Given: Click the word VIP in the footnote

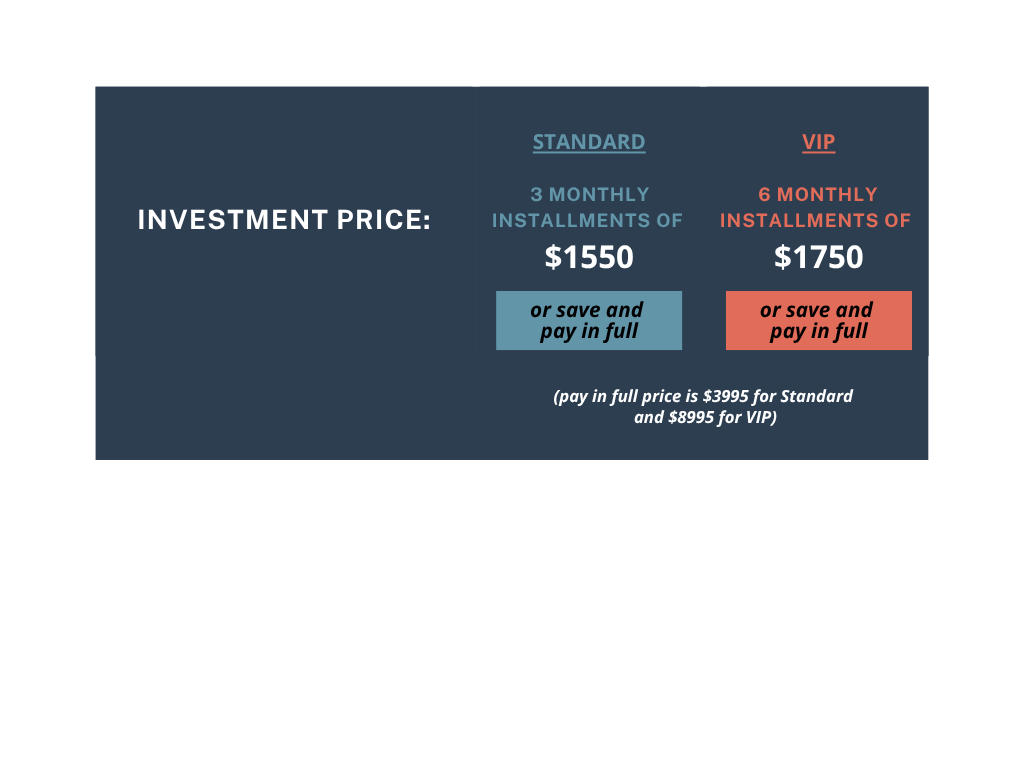Looking at the screenshot, I should click(x=758, y=418).
